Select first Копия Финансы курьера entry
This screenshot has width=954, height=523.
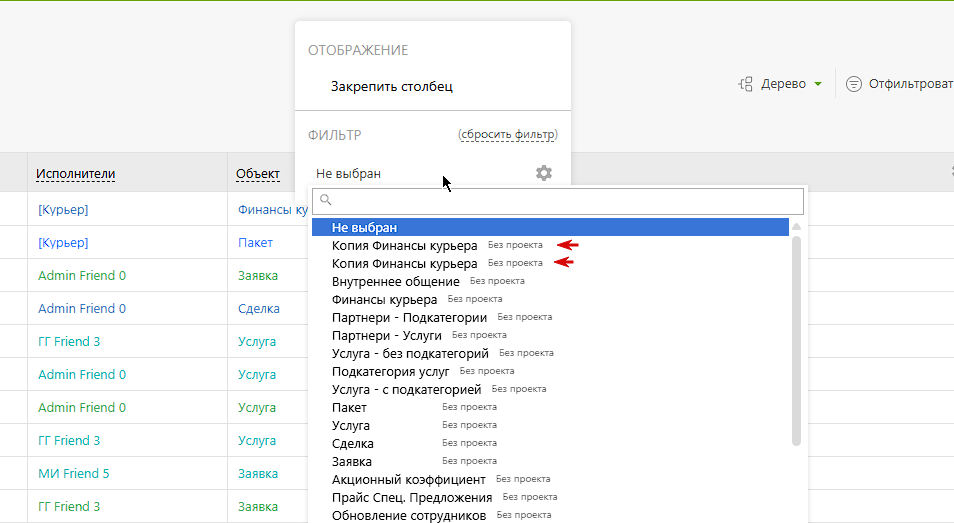coord(404,246)
